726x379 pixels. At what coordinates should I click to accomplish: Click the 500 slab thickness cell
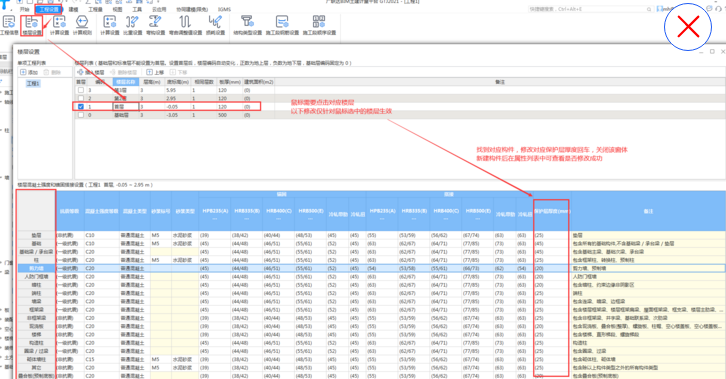(x=230, y=115)
